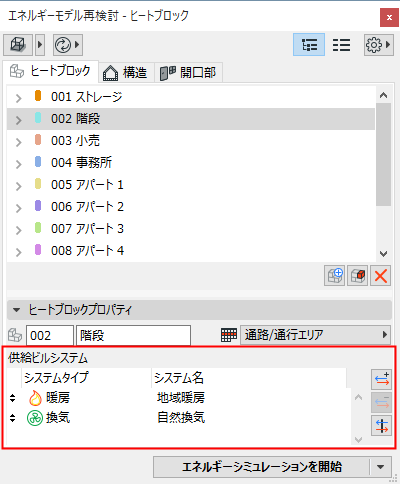Switch to flat list view

click(x=341, y=44)
